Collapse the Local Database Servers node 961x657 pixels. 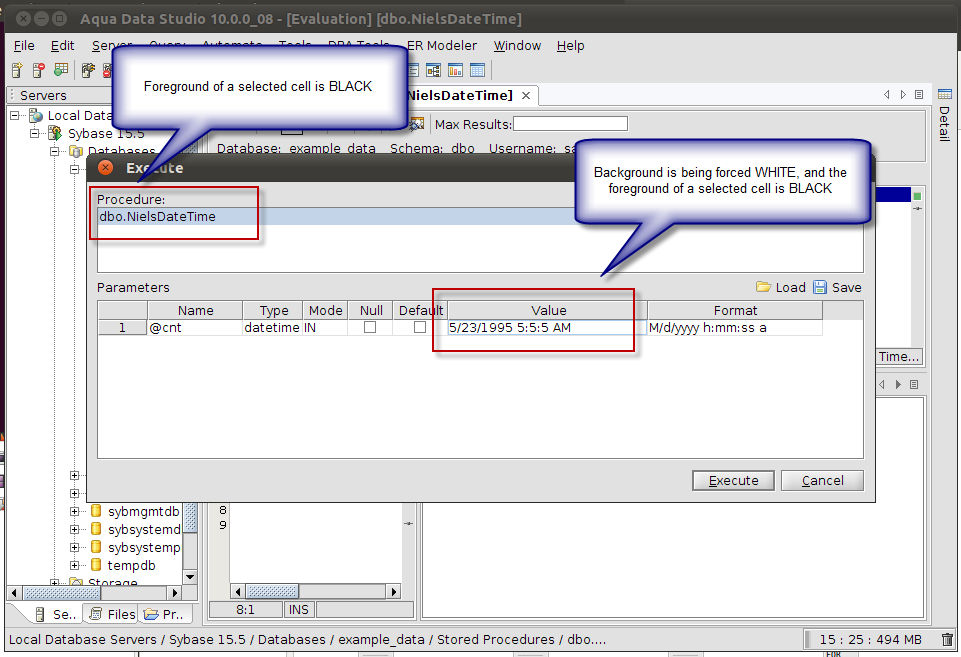click(15, 115)
